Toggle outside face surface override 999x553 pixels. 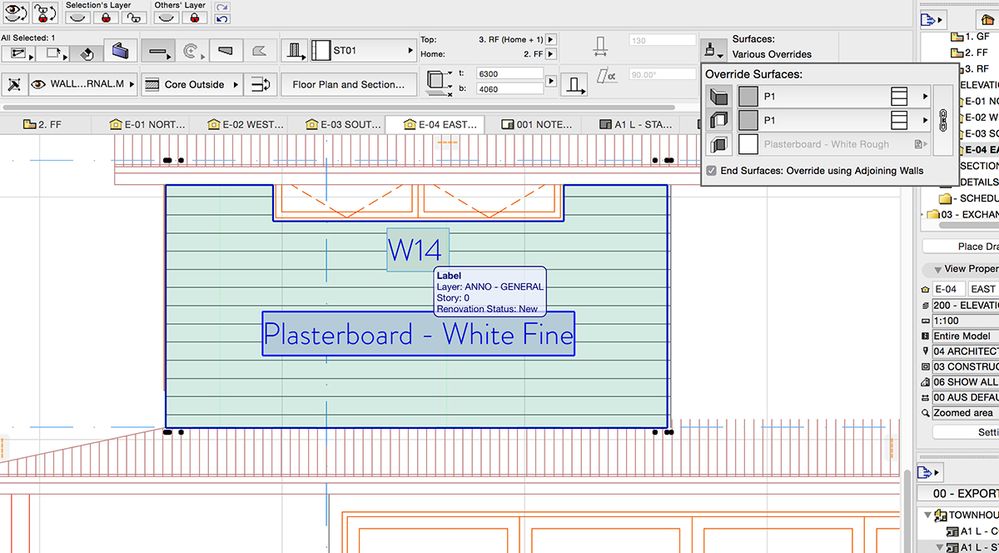point(719,97)
